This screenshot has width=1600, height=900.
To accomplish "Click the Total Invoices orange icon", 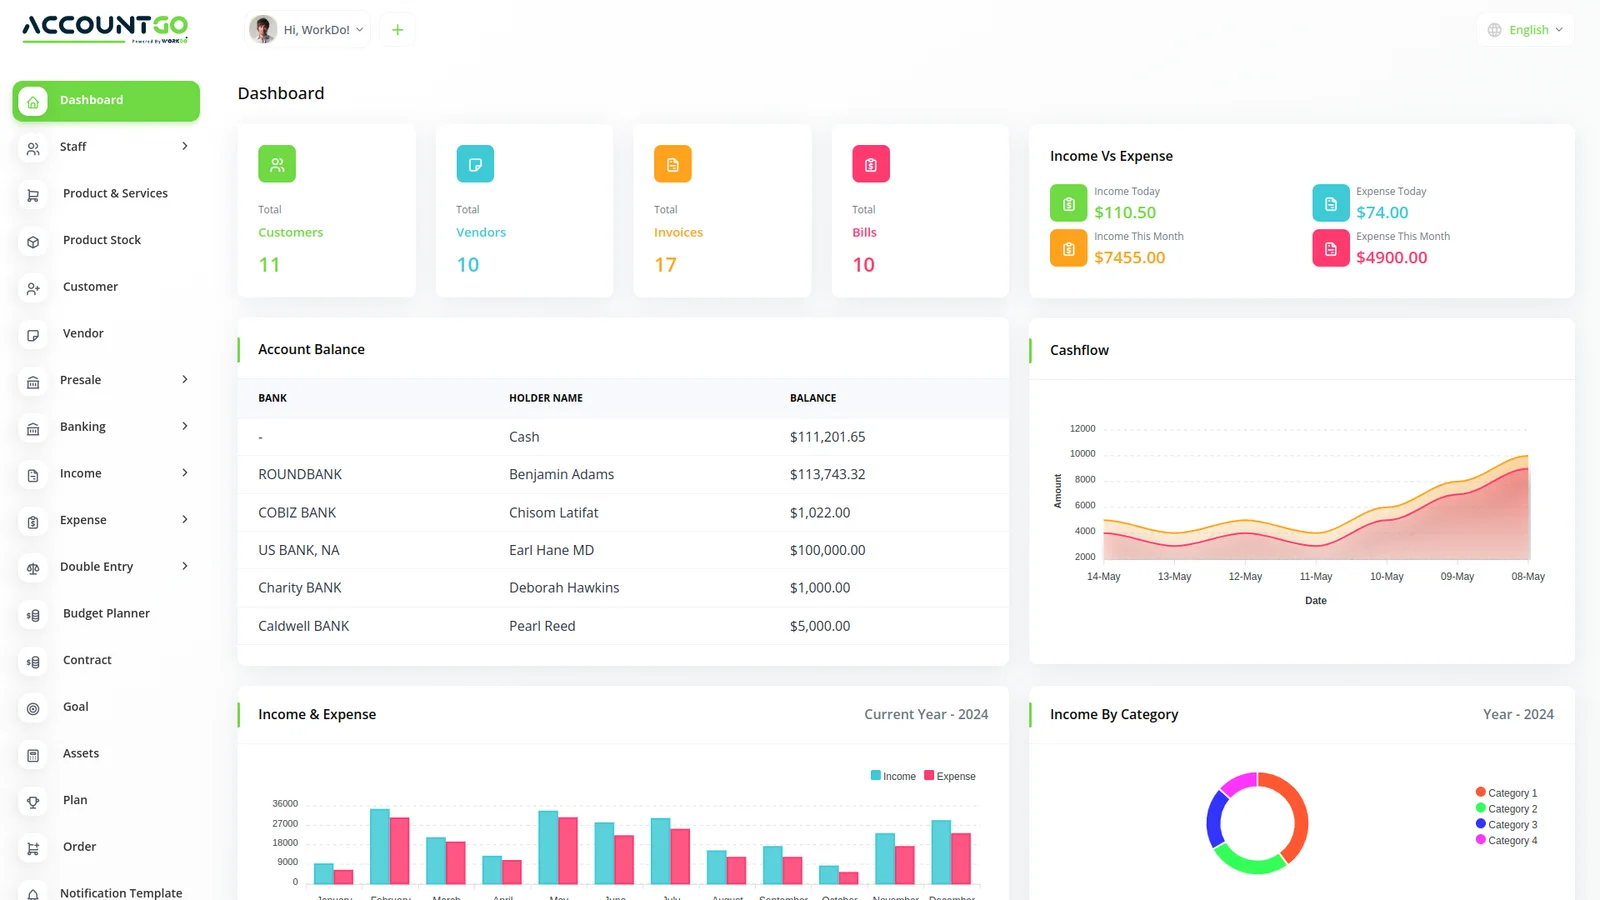I will click(x=673, y=164).
